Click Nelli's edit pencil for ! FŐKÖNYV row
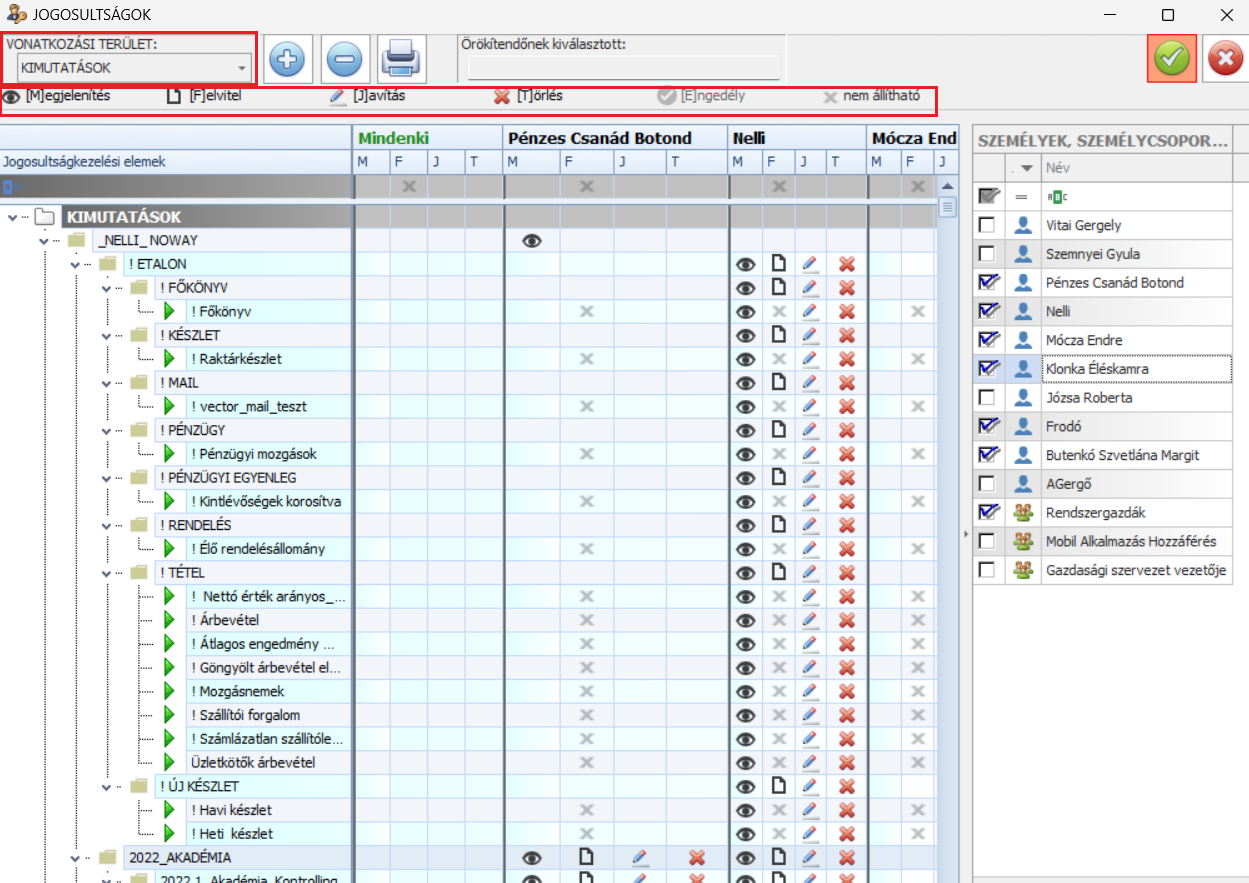 810,288
